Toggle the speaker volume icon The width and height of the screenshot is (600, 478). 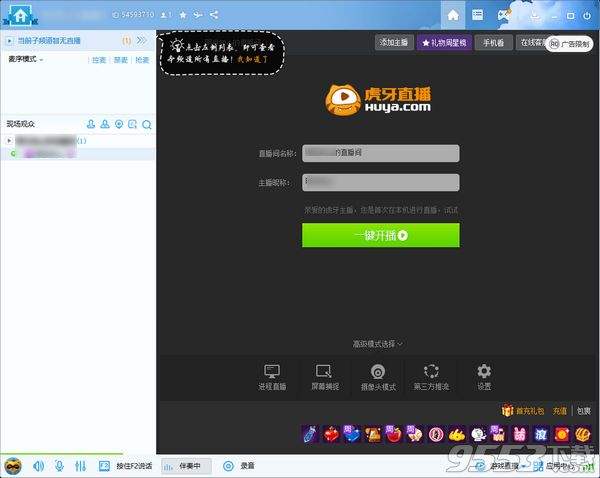39,466
